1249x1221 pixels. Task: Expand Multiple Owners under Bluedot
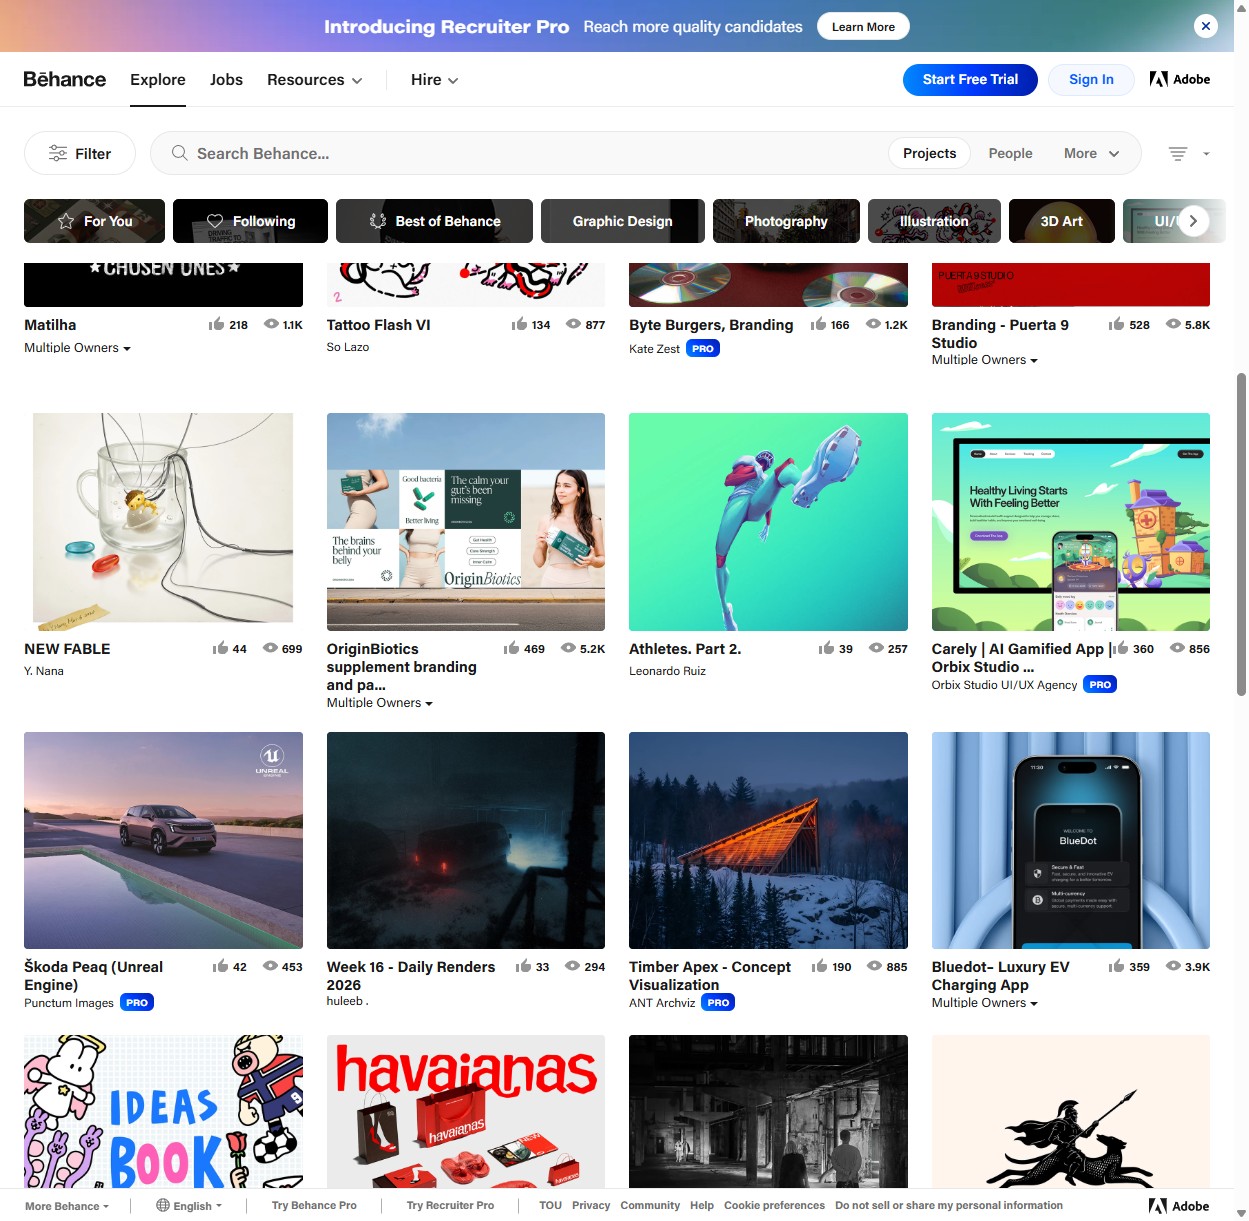click(985, 1003)
